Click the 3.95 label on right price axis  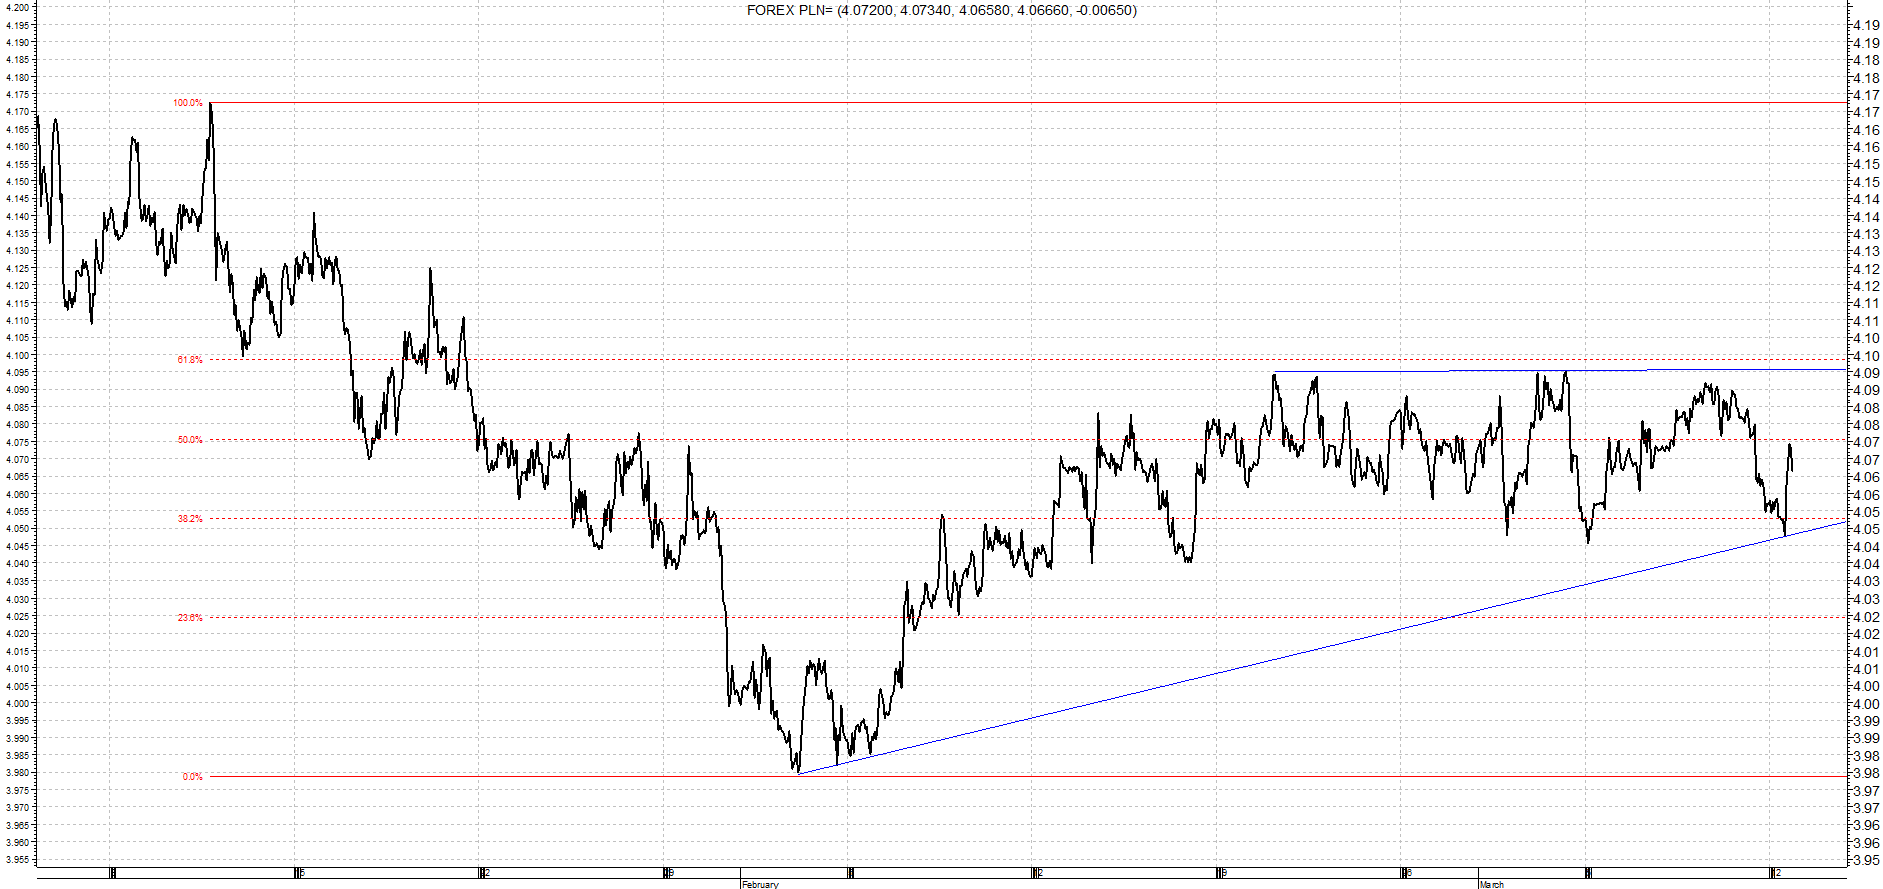coord(1866,861)
